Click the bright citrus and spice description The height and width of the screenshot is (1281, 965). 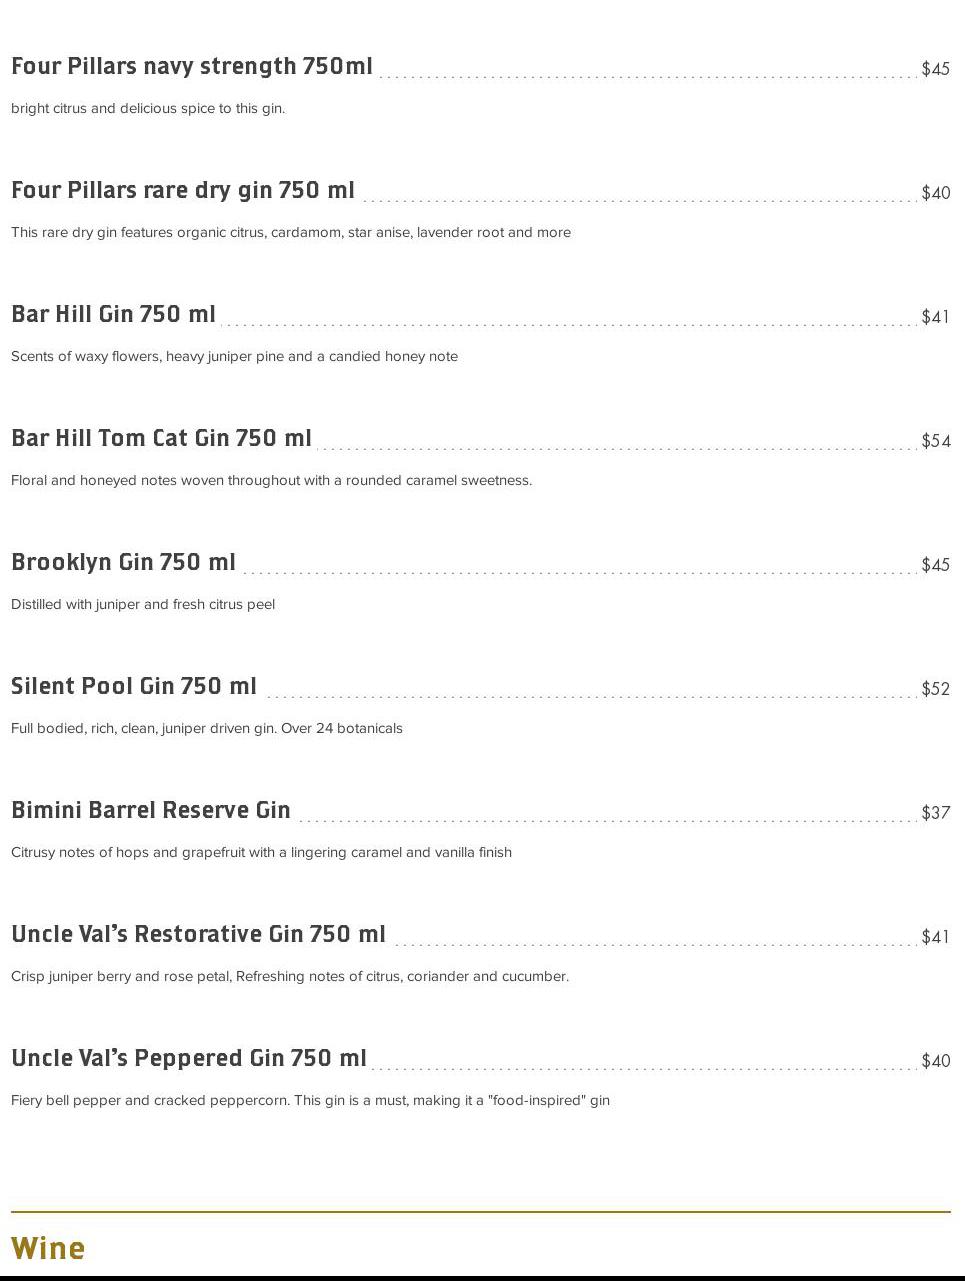tap(148, 108)
